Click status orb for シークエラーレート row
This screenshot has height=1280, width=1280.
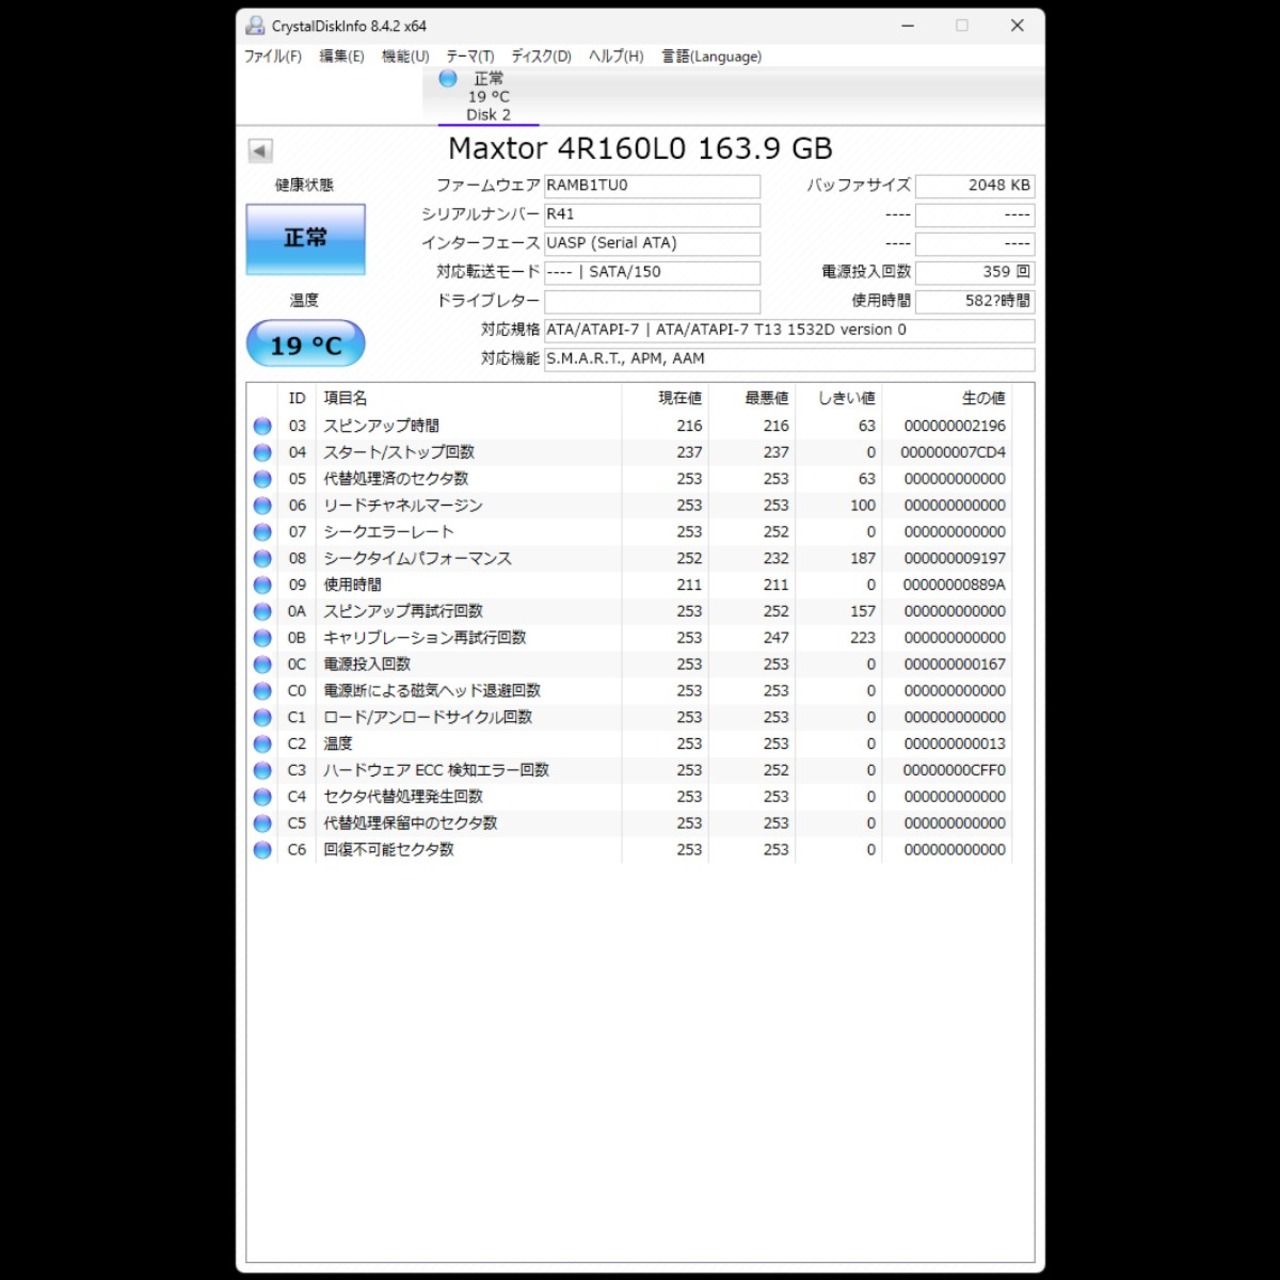(263, 532)
